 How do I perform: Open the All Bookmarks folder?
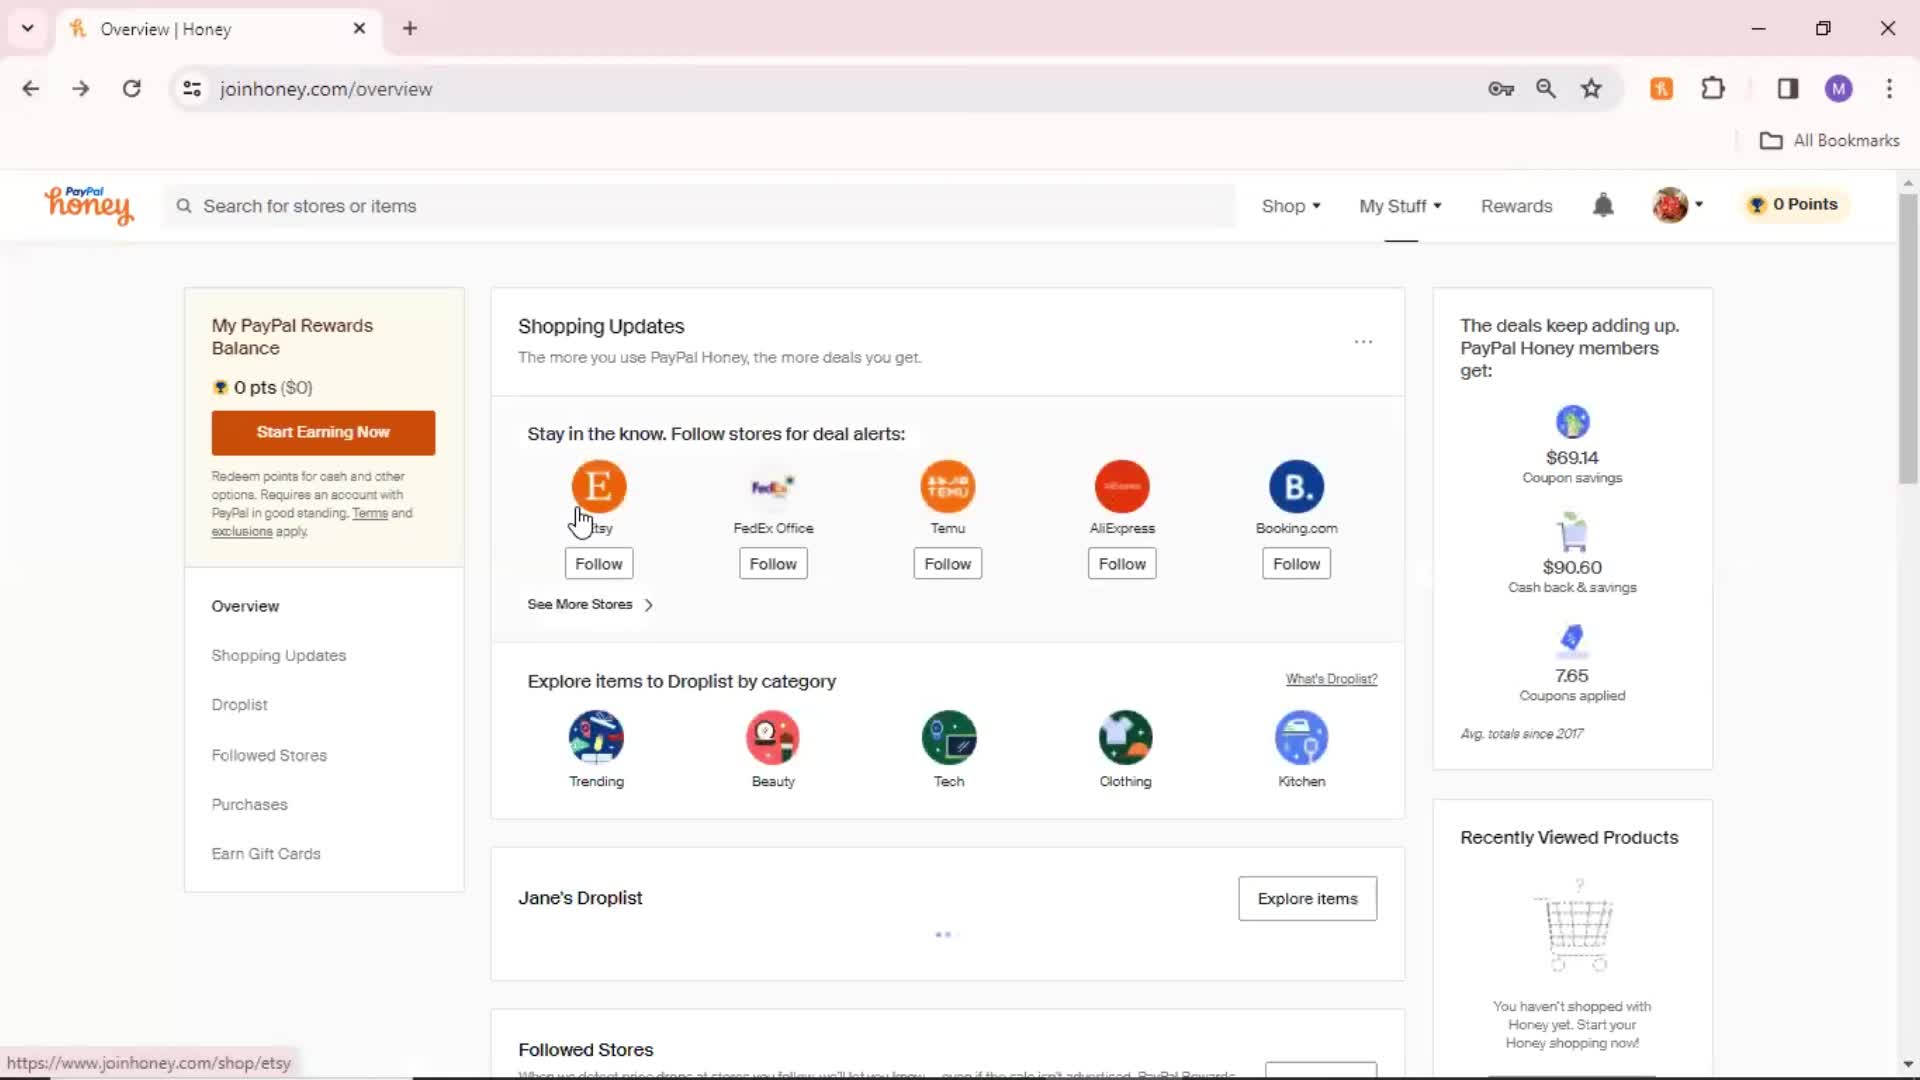pos(1829,141)
